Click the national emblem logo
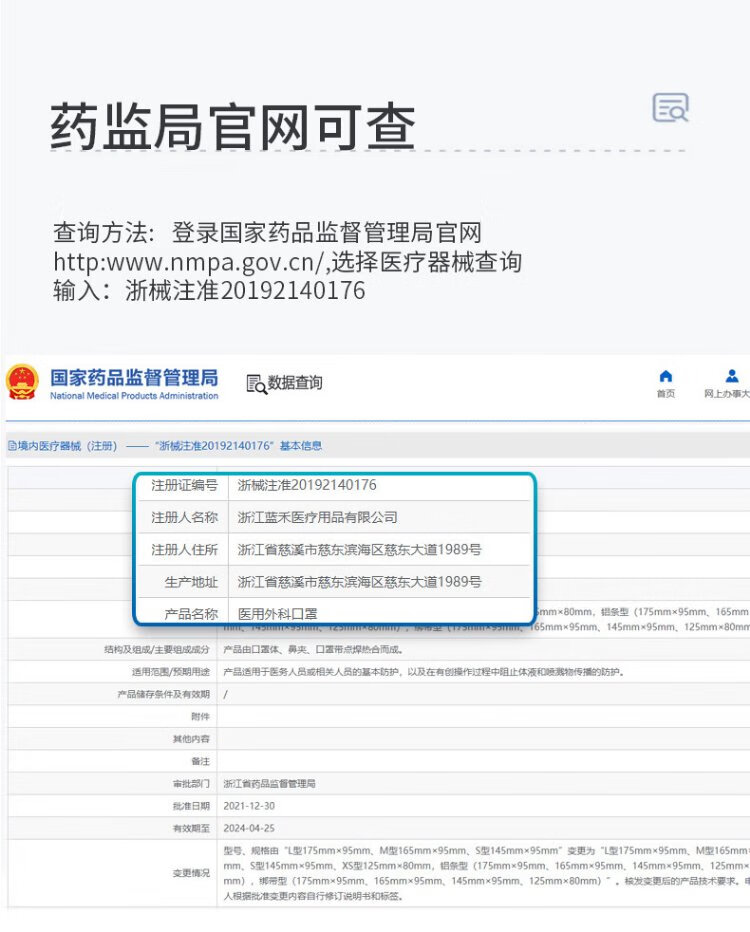 pyautogui.click(x=22, y=383)
